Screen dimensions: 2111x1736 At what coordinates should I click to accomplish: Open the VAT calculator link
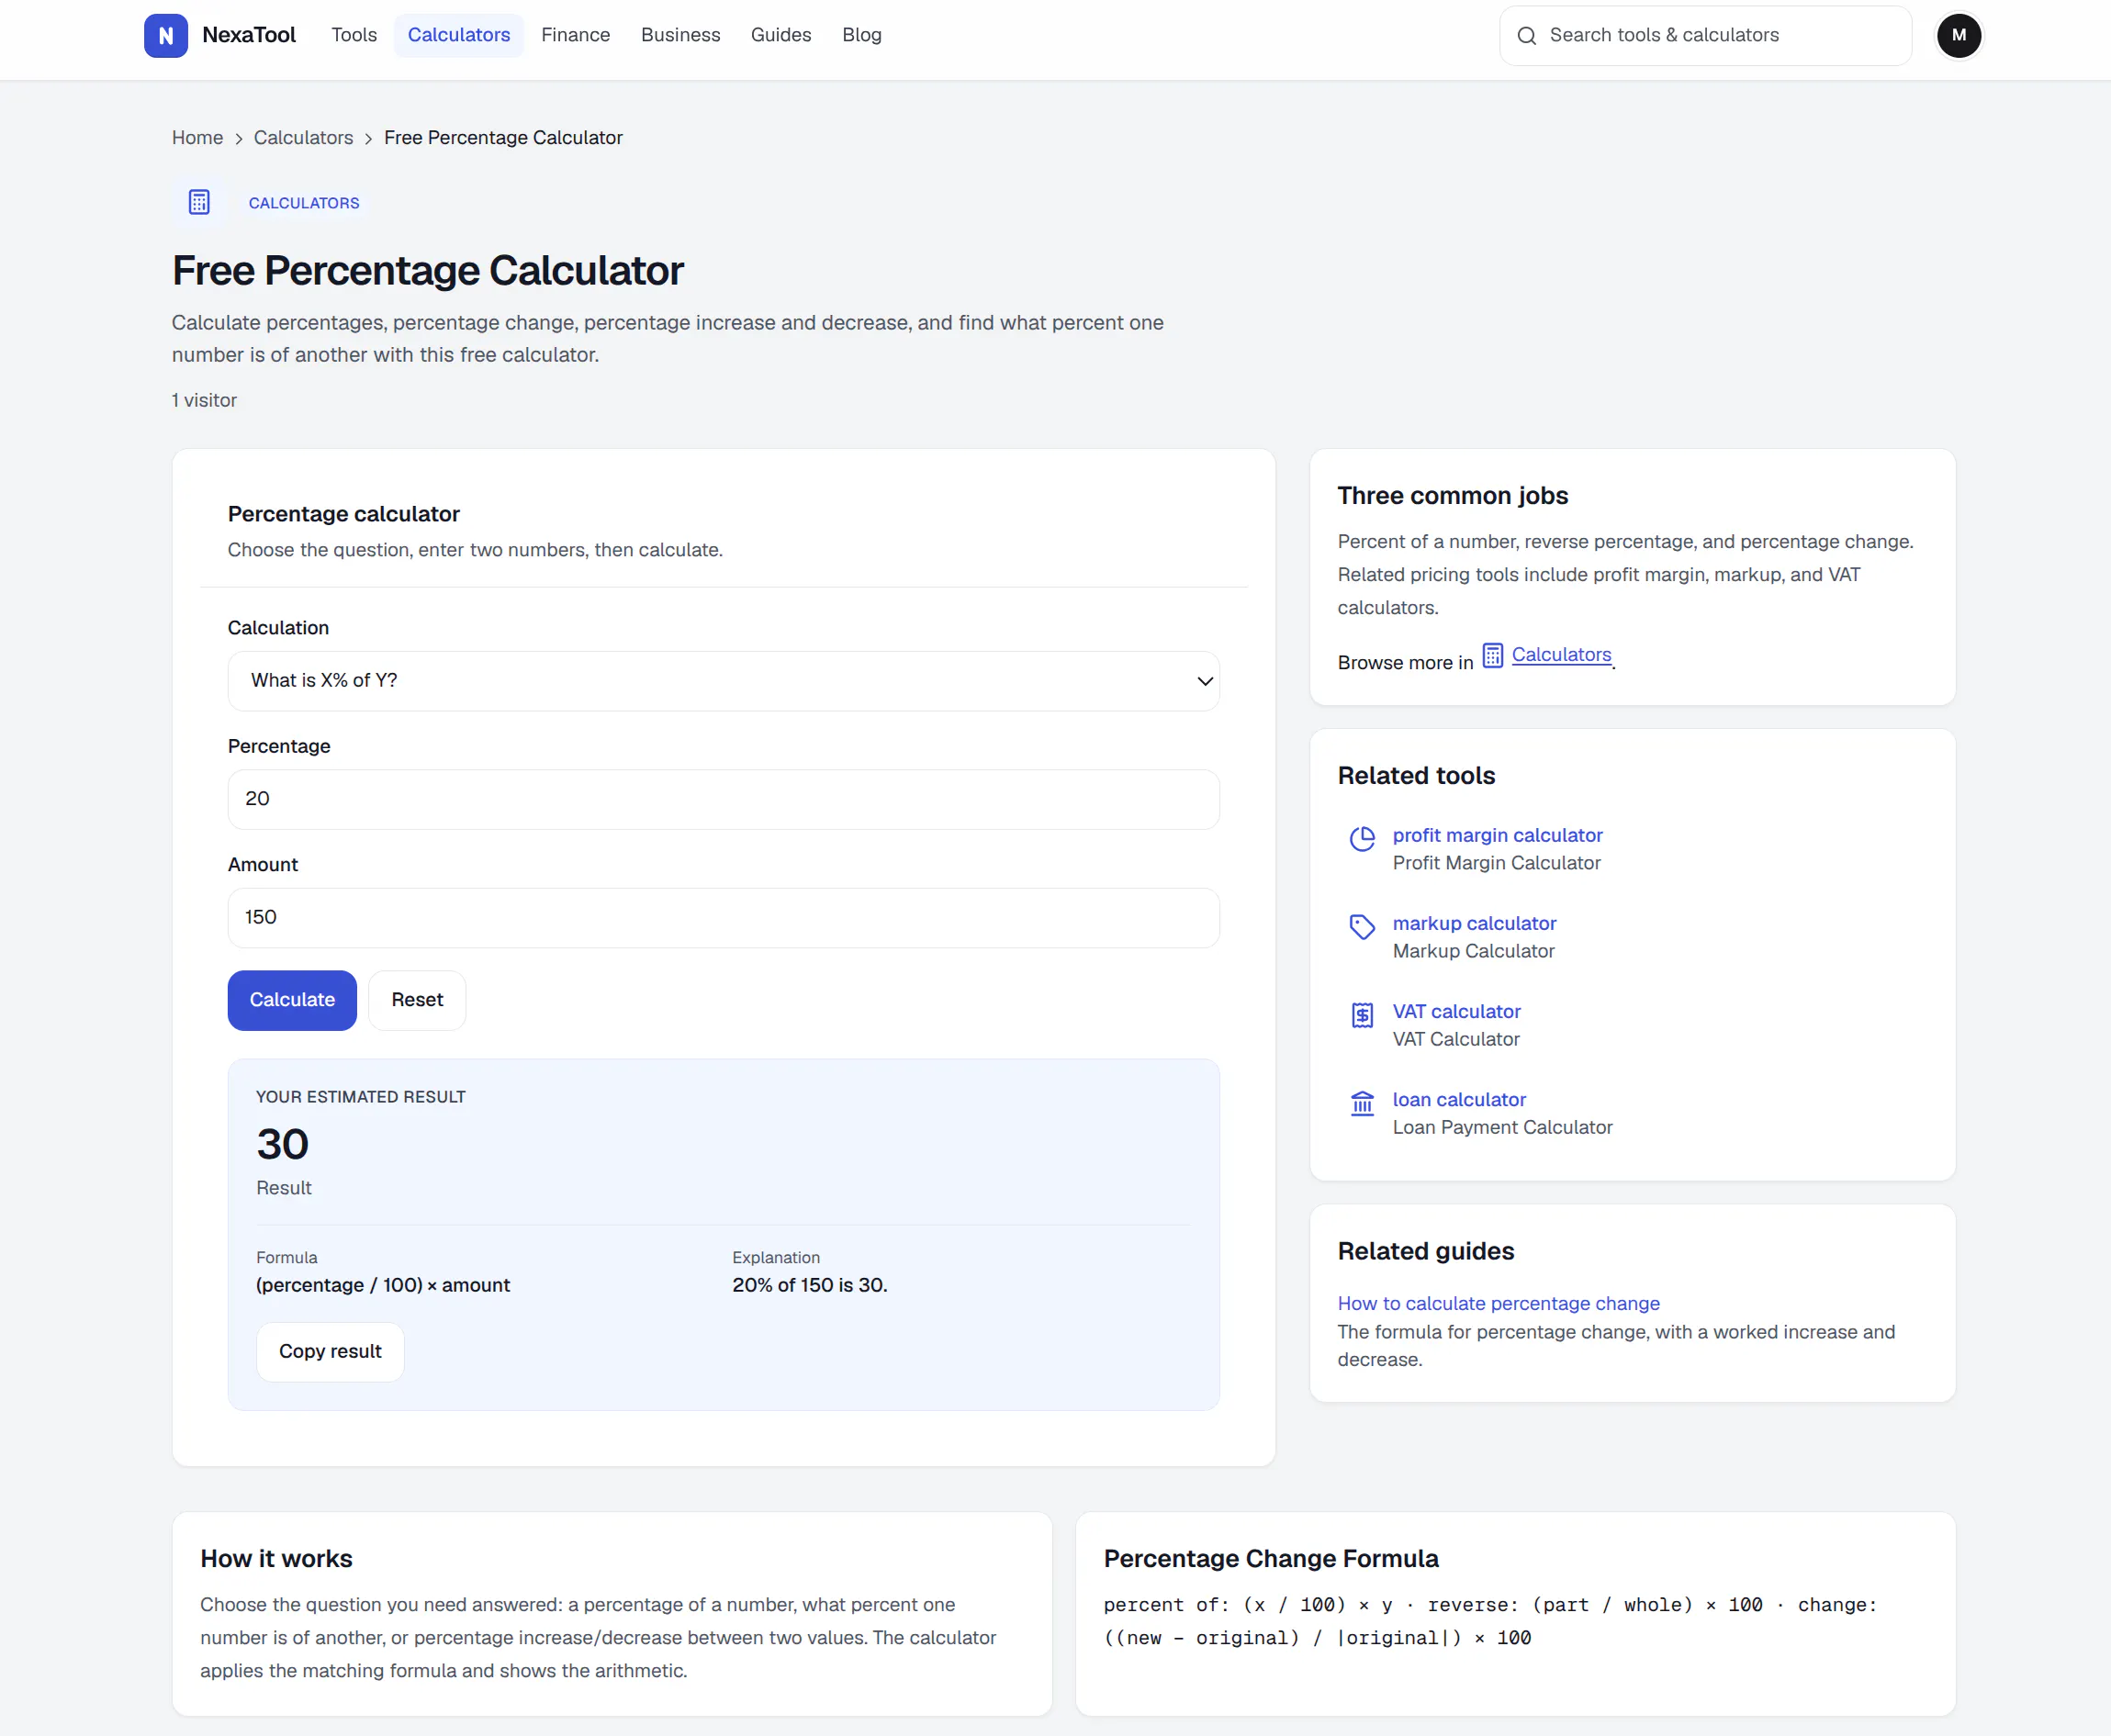point(1456,1011)
